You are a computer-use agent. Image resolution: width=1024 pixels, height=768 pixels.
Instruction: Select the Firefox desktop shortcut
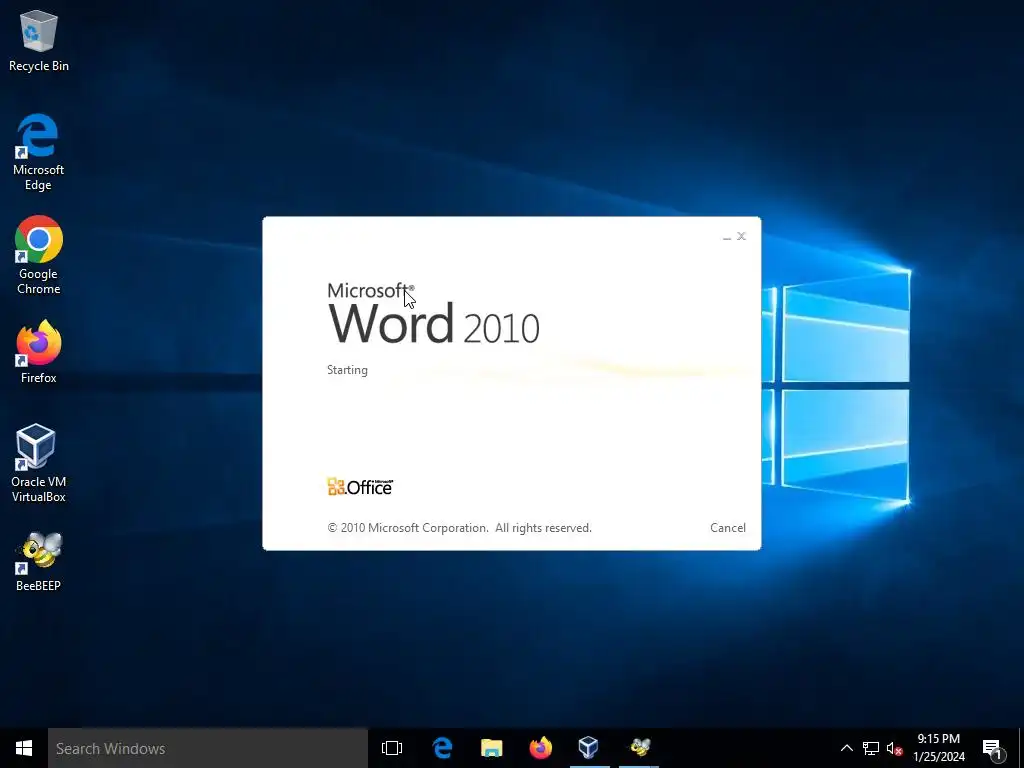click(39, 351)
